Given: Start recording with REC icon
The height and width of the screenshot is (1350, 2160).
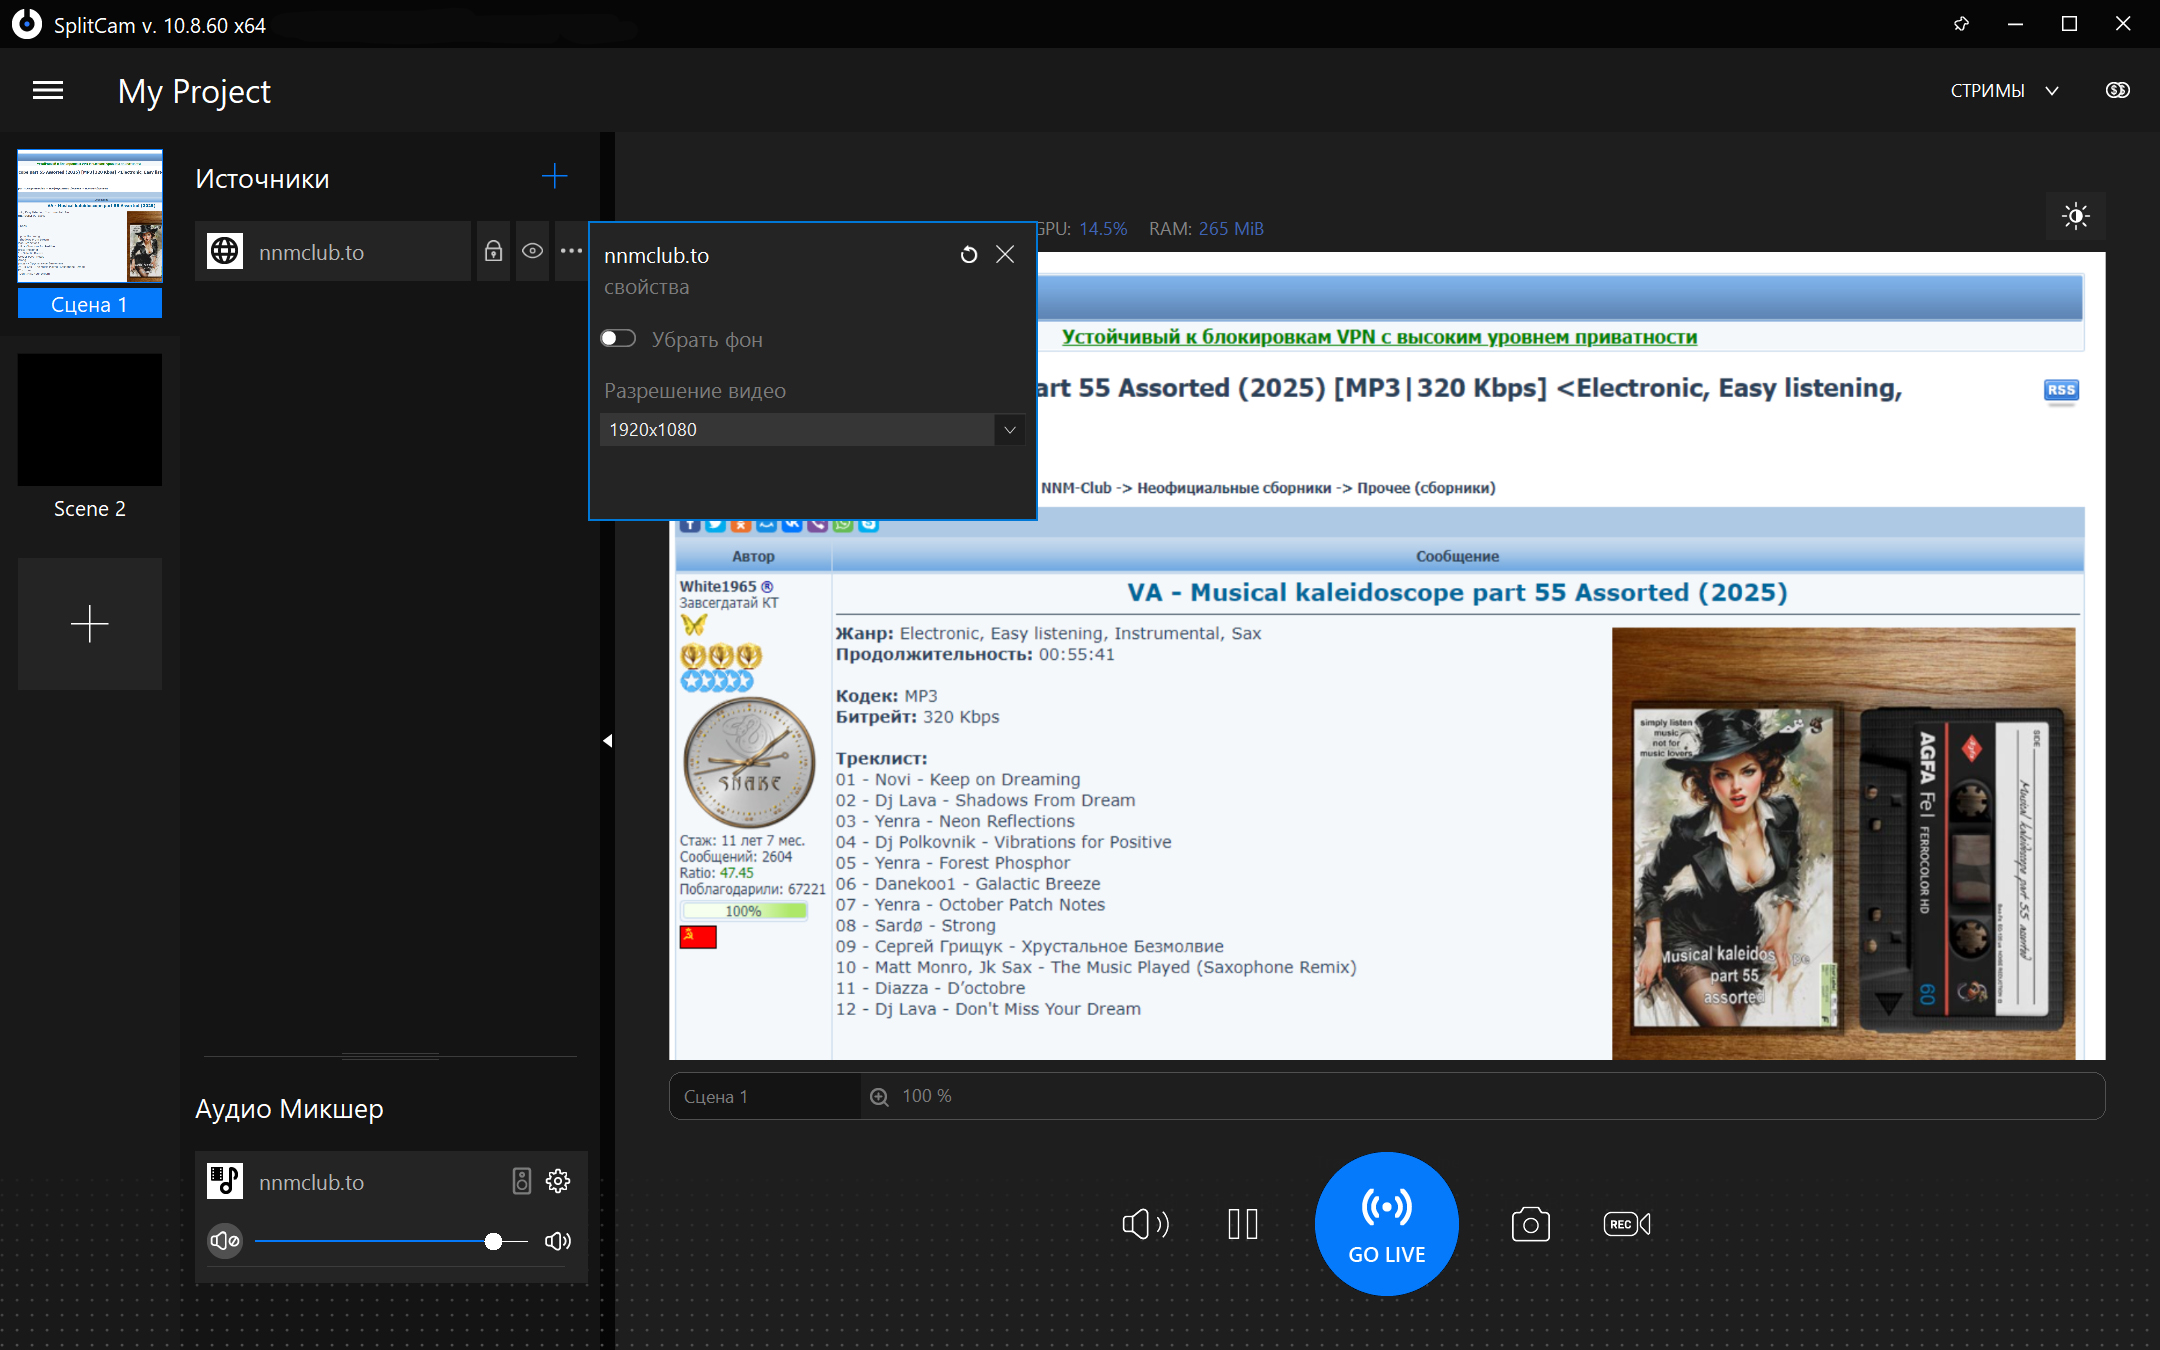Looking at the screenshot, I should 1626,1224.
